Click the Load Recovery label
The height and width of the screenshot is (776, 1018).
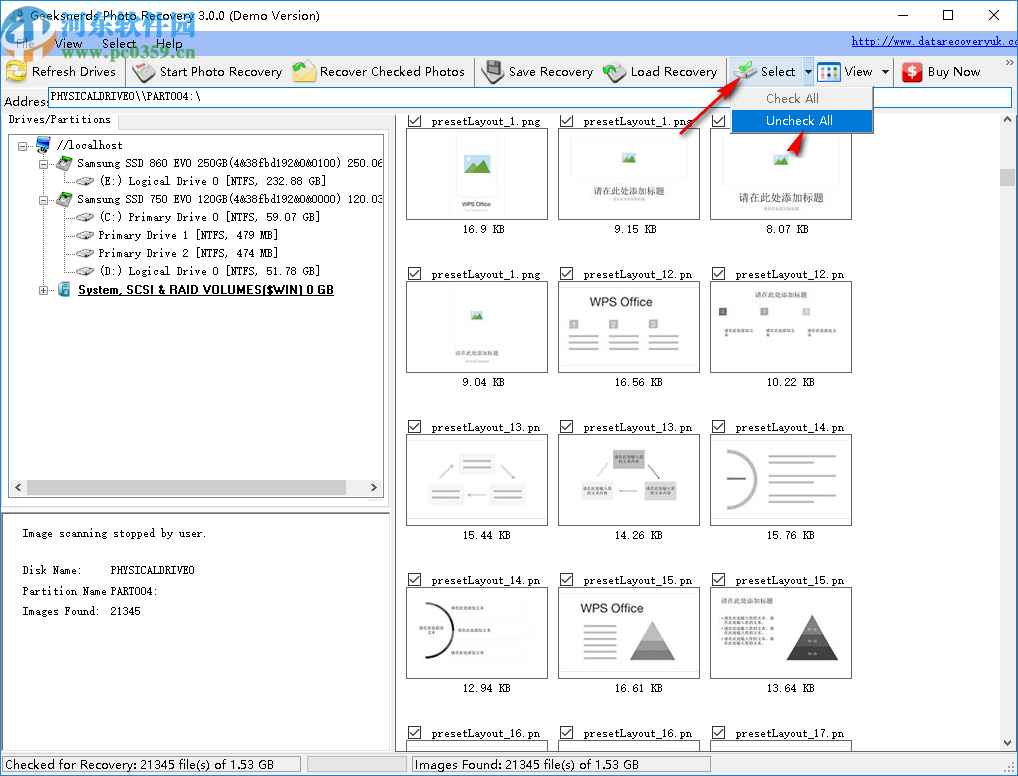coord(674,72)
